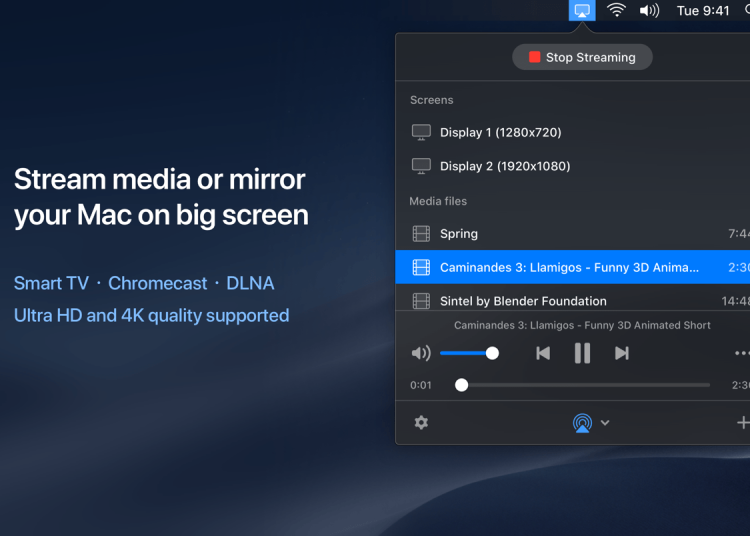The image size is (750, 536).
Task: Open the more options ellipsis menu
Action: click(742, 353)
